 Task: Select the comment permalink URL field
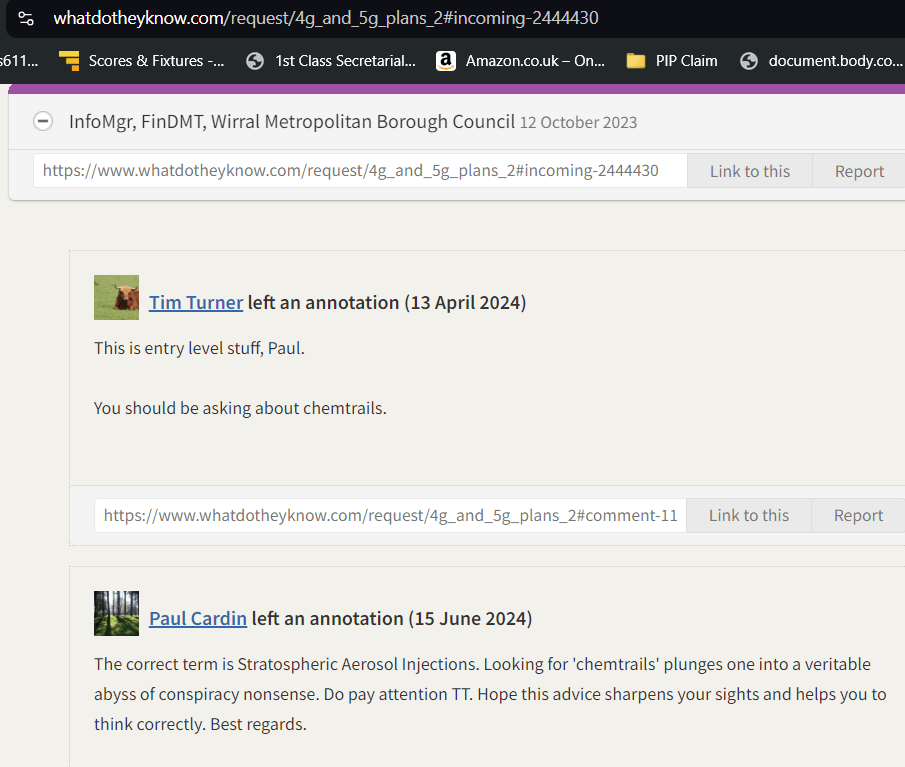pos(390,516)
